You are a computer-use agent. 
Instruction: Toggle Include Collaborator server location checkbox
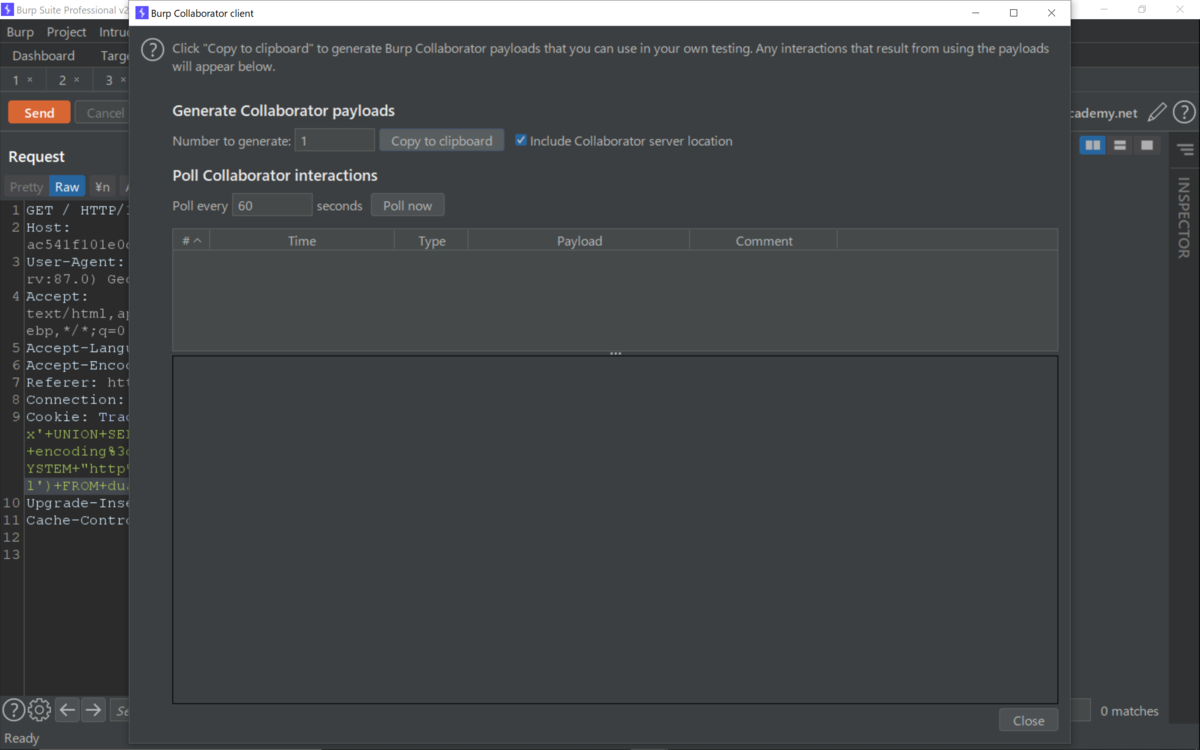[x=521, y=141]
